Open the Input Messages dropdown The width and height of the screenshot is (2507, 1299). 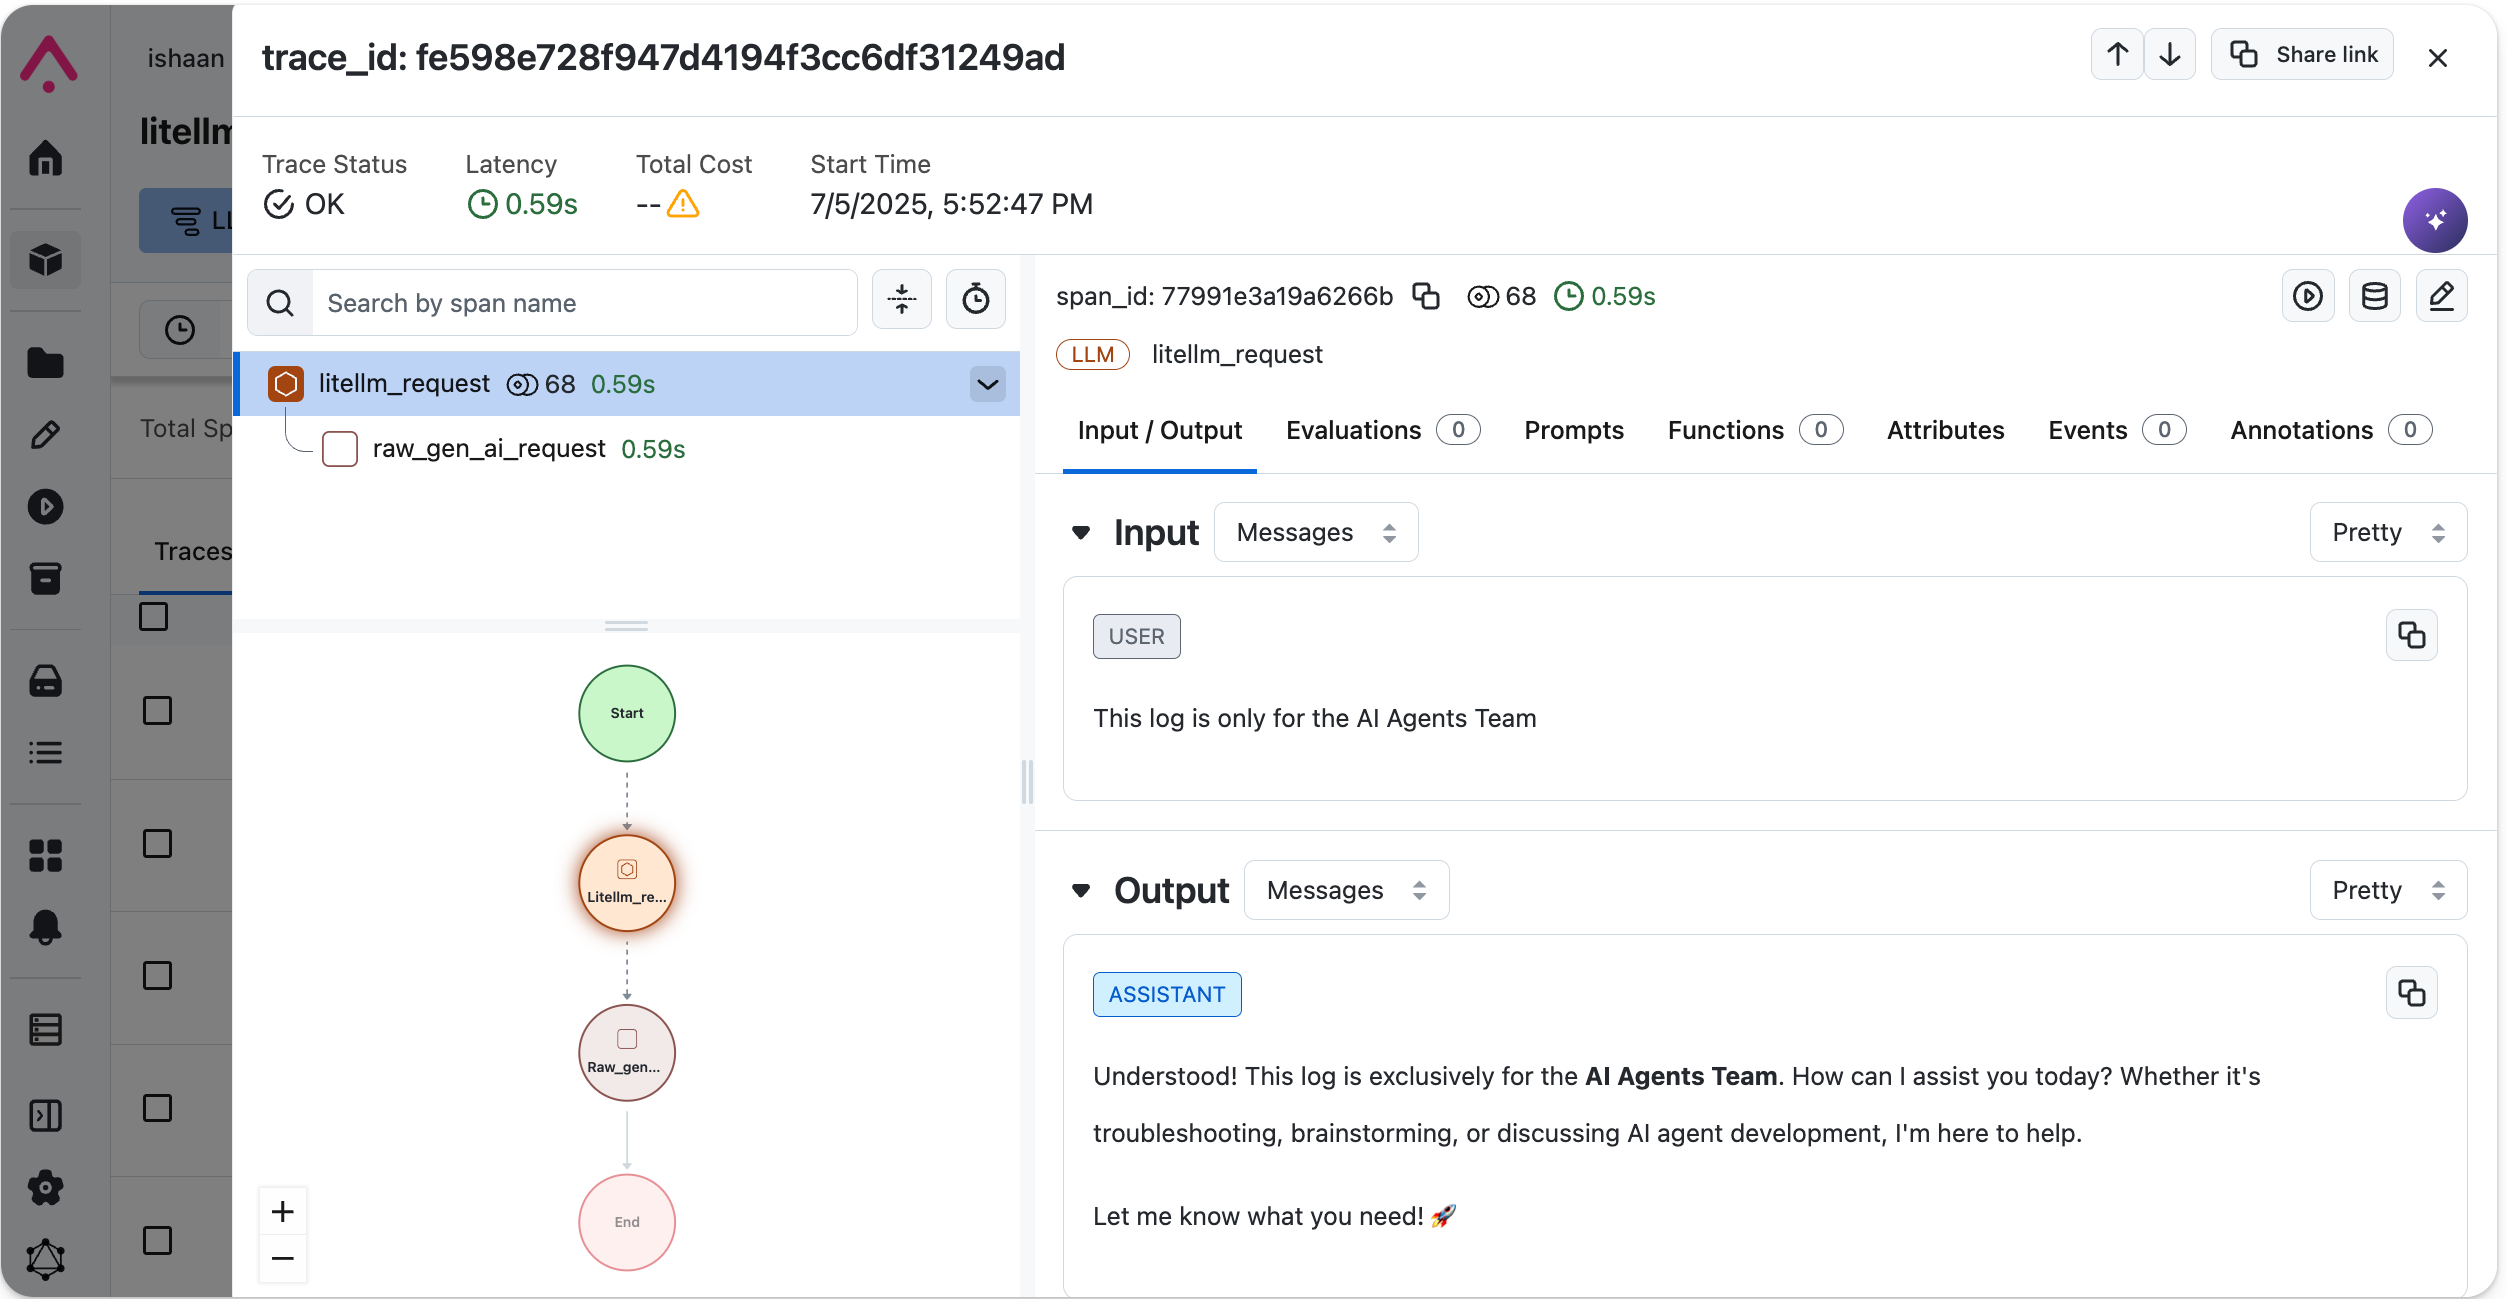pos(1315,532)
